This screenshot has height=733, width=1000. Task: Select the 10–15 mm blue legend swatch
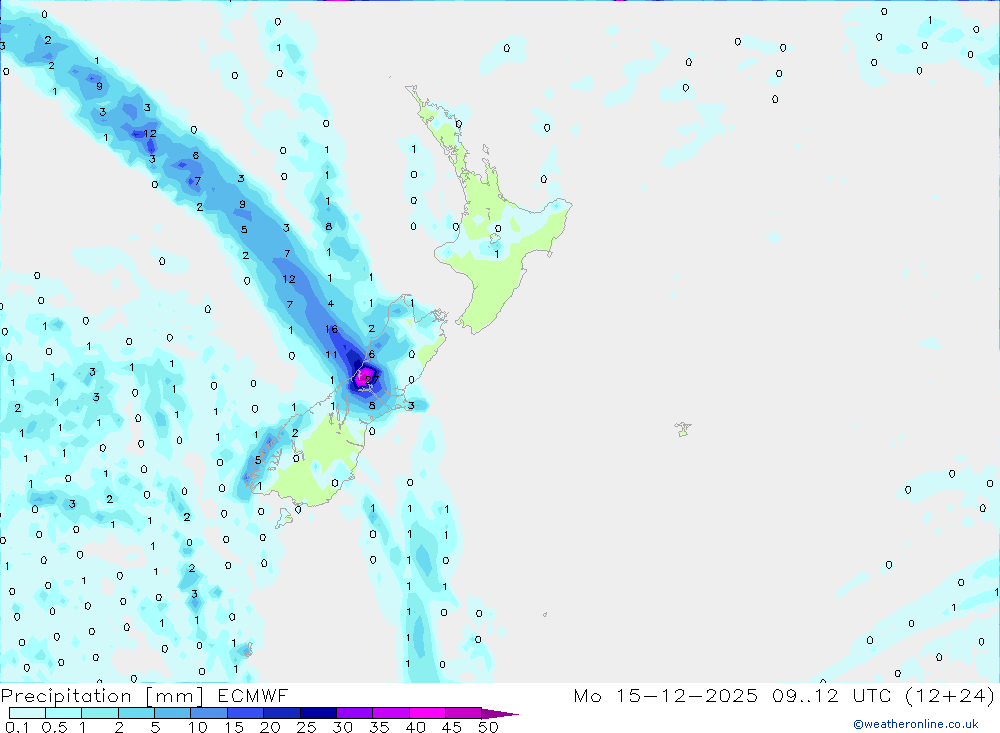pos(209,713)
